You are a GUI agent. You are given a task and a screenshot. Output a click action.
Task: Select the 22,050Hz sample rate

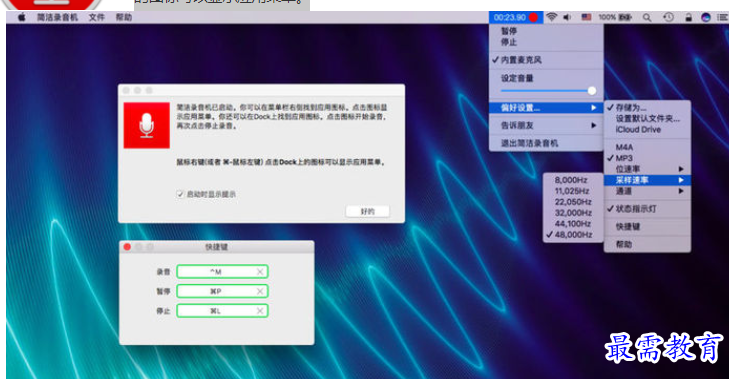(x=573, y=202)
